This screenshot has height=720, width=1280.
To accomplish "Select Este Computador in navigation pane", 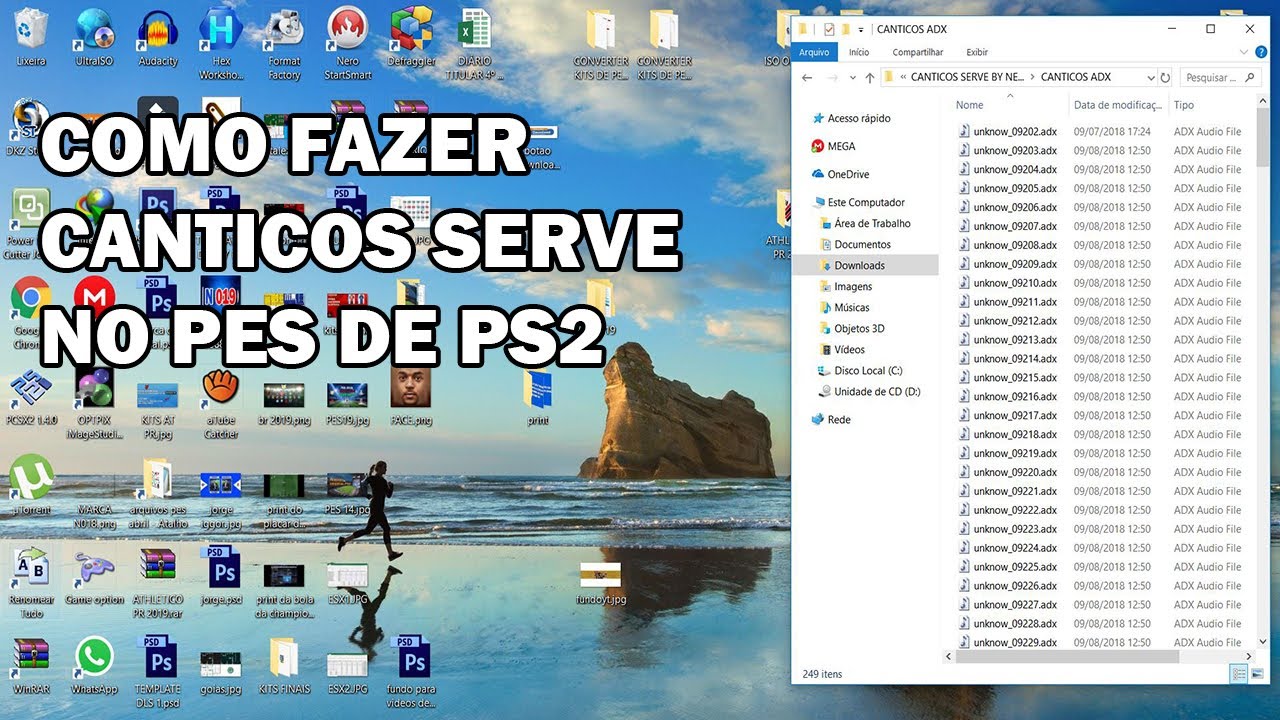I will coord(865,202).
